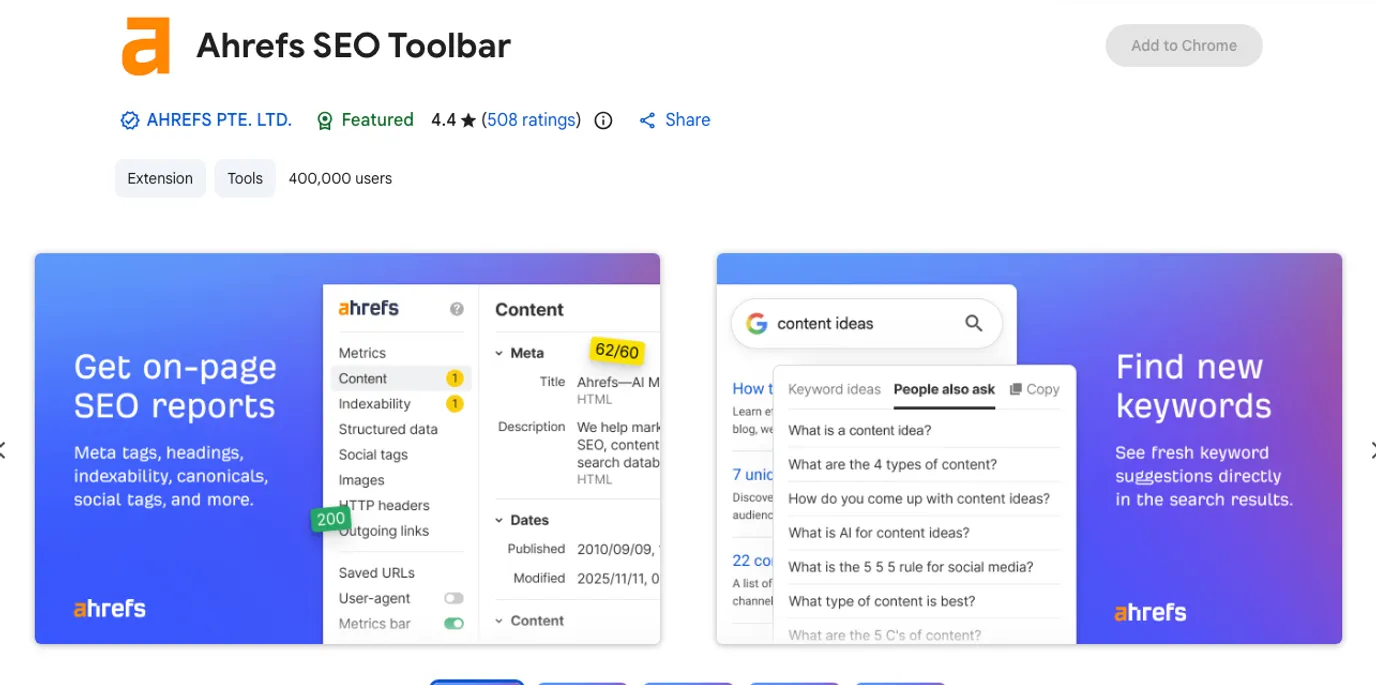The height and width of the screenshot is (685, 1376).
Task: Click the star icon beside 4.4 rating
Action: tap(468, 121)
